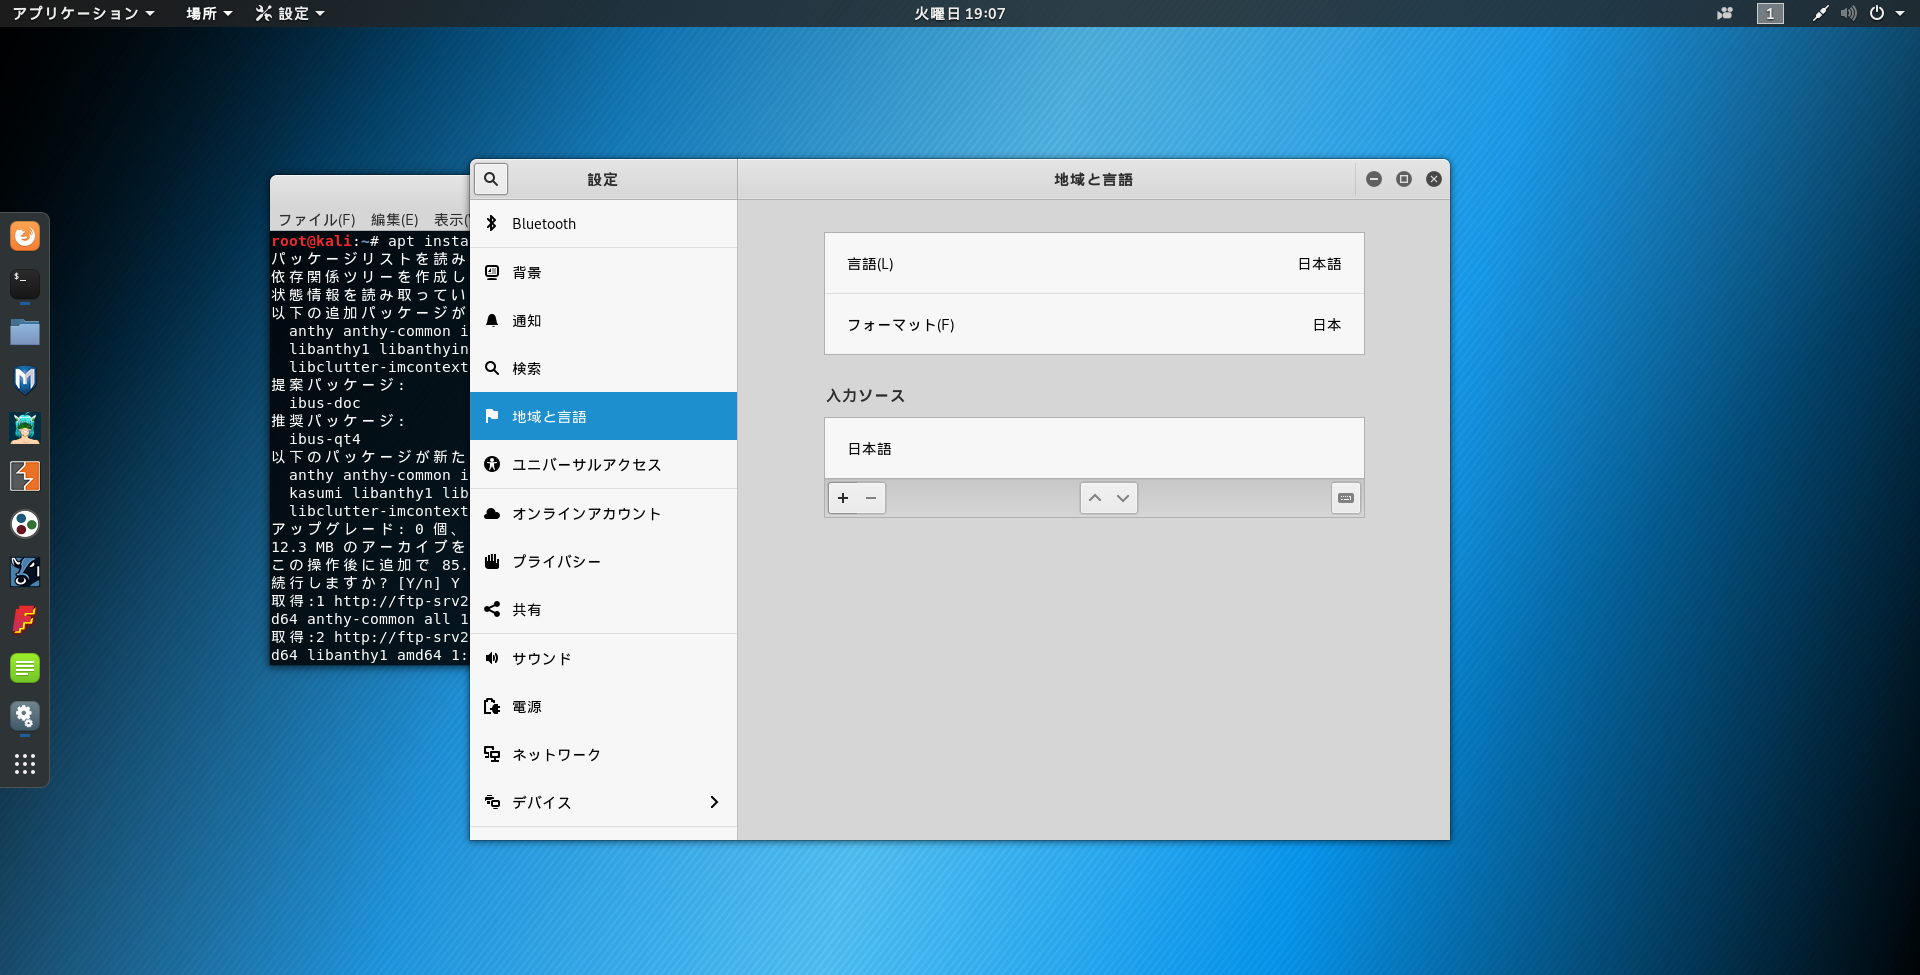1920x975 pixels.
Task: Show all applications grid in dock
Action: click(25, 764)
